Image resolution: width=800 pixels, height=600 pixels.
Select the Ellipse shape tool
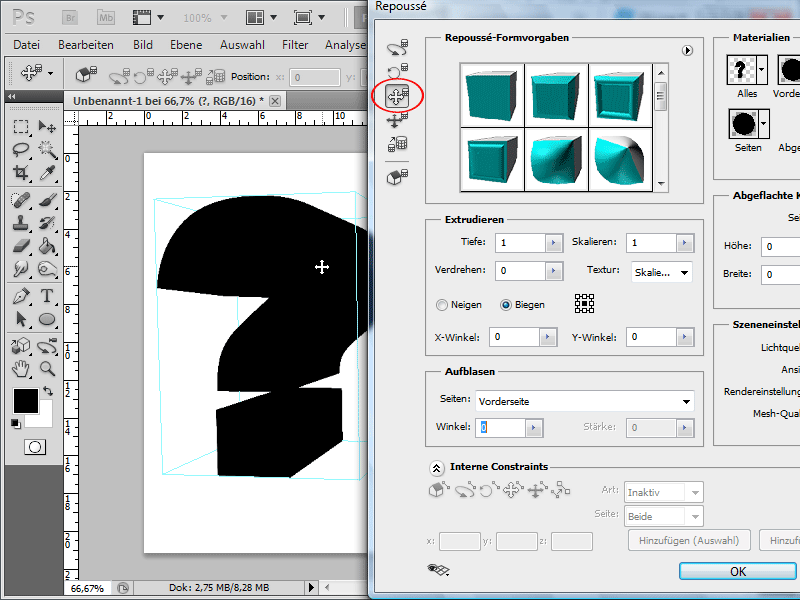[47, 319]
